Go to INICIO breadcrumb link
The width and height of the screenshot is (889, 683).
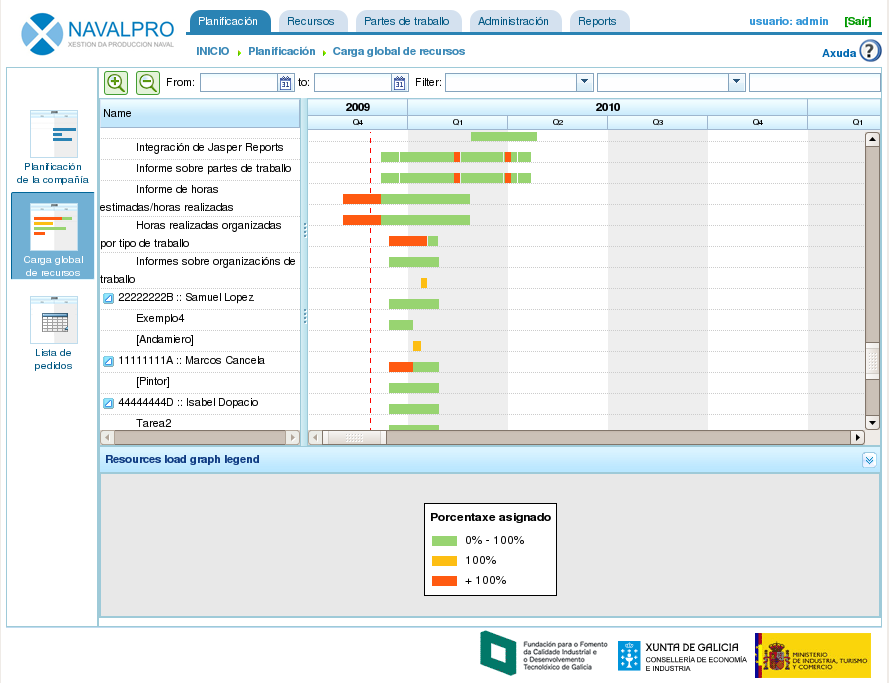click(x=212, y=51)
